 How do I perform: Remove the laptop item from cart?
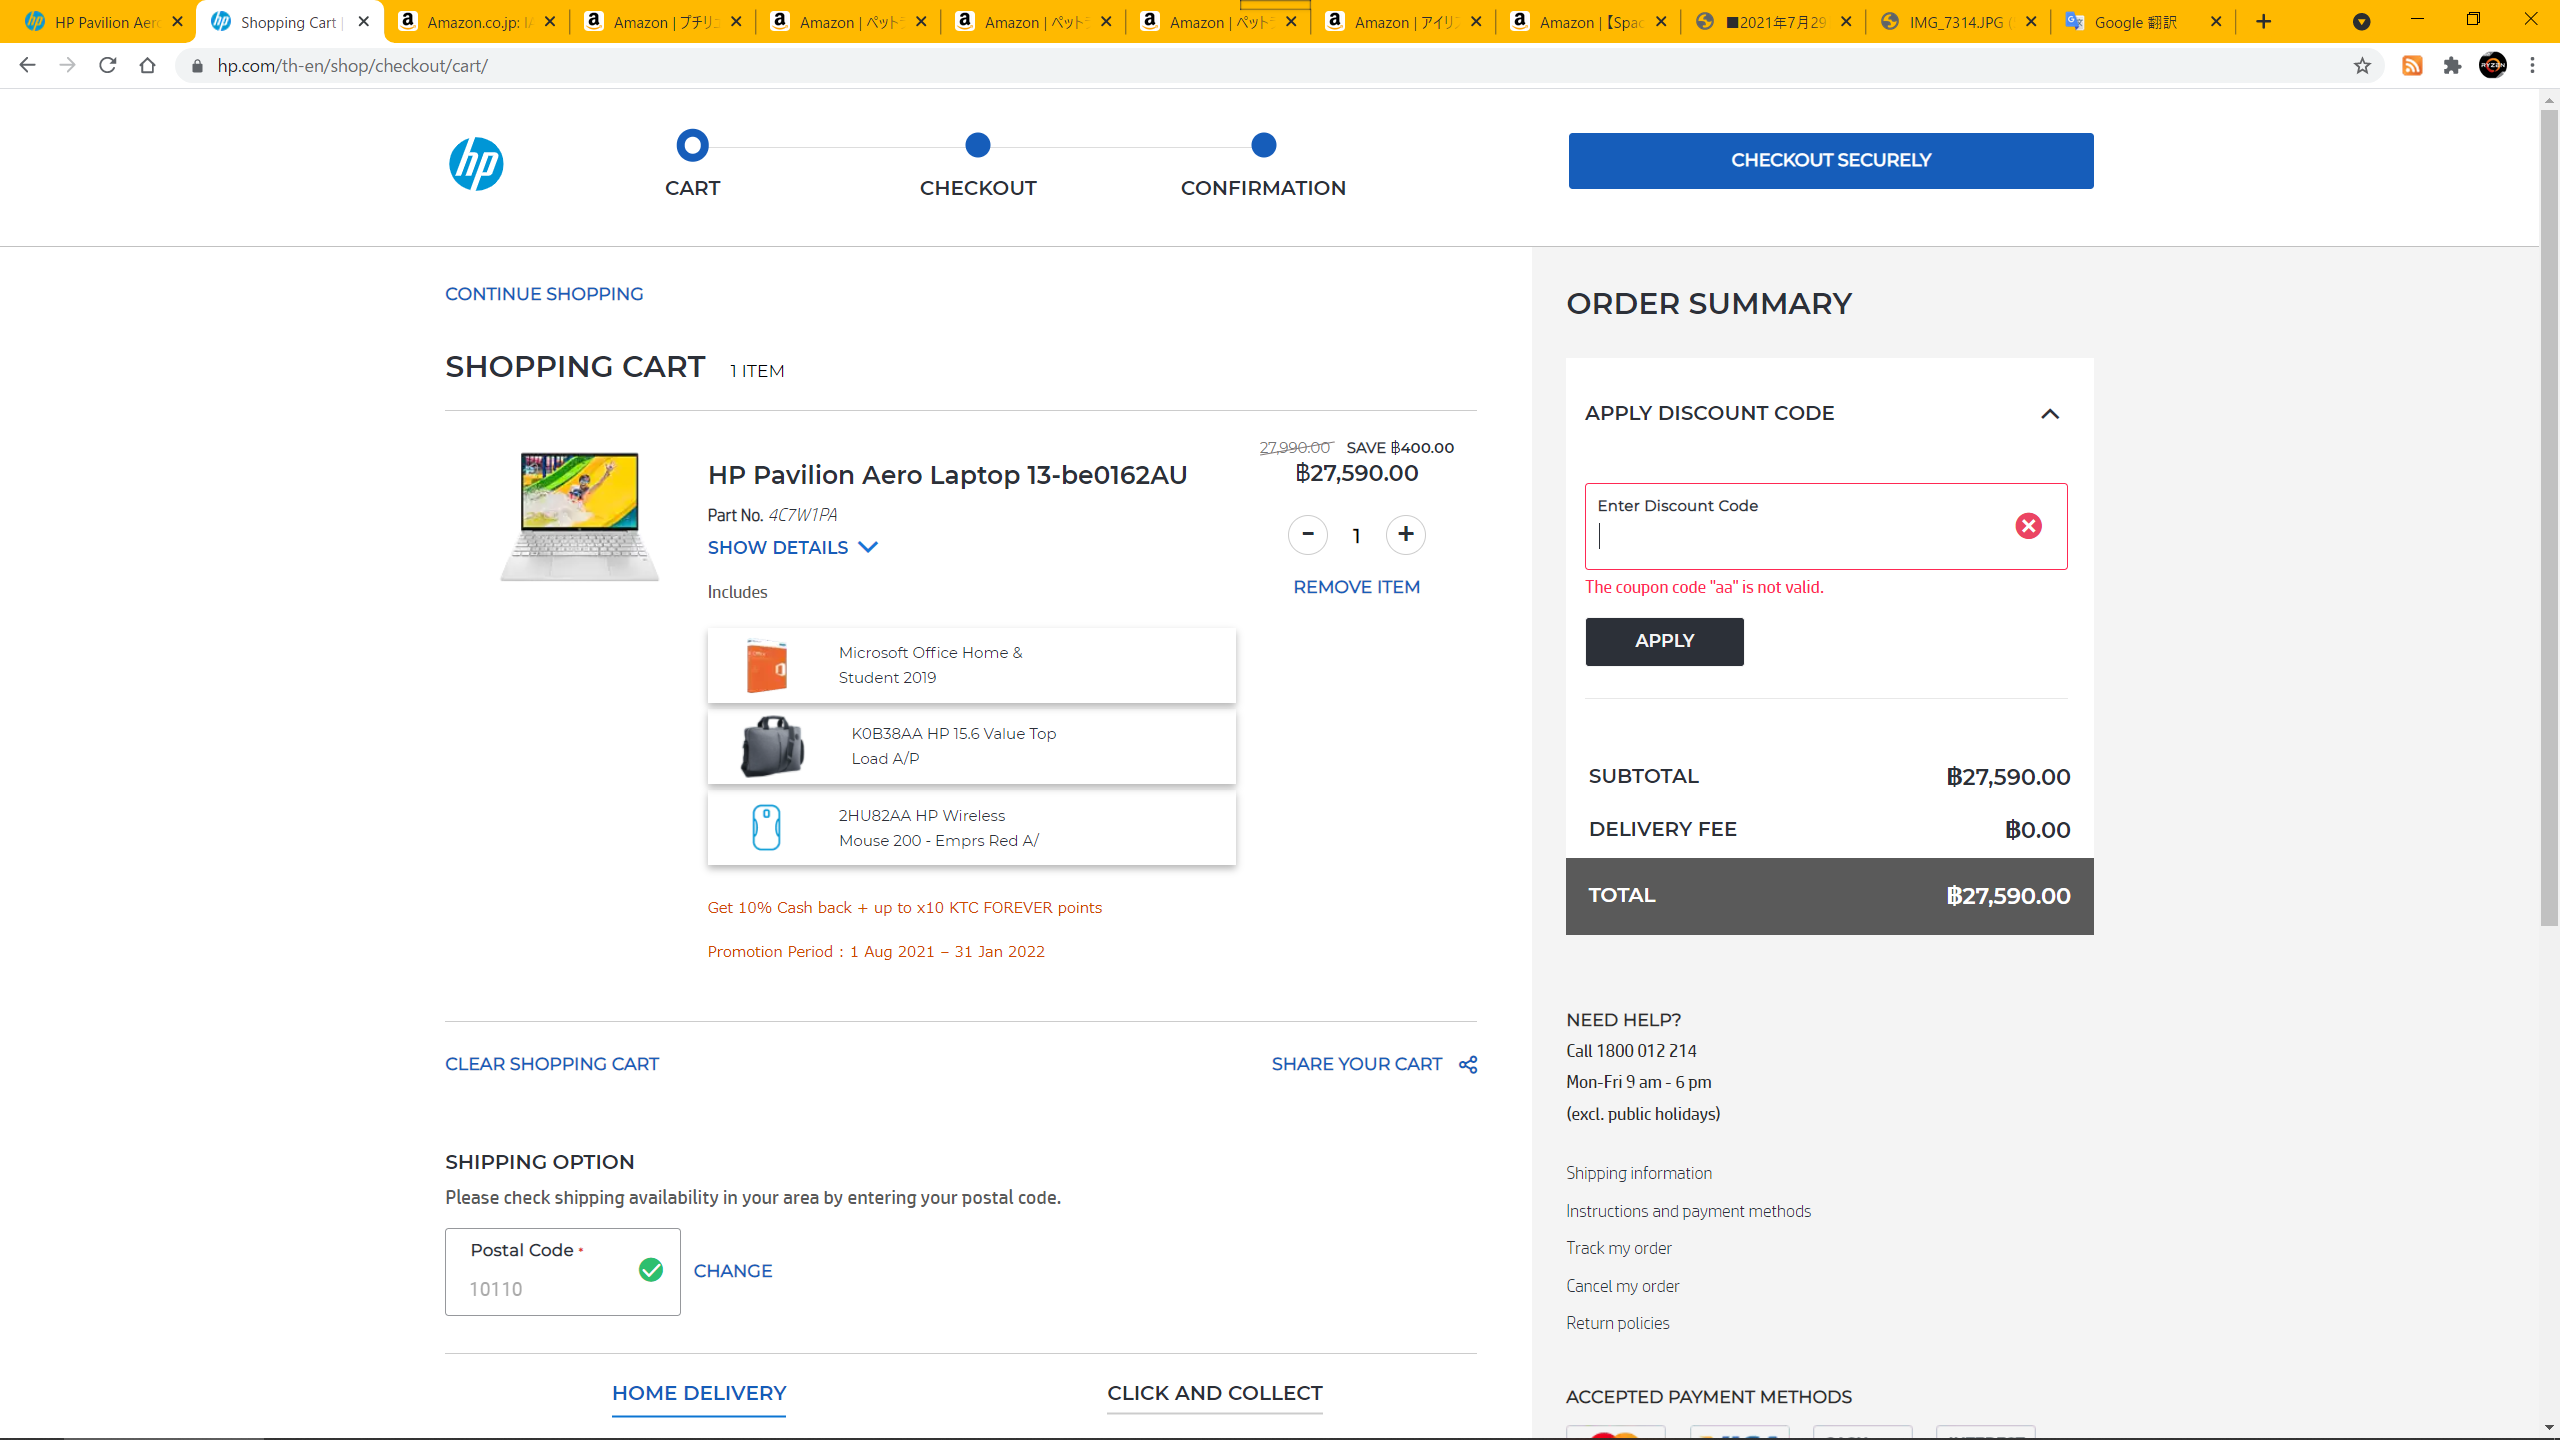[1357, 587]
